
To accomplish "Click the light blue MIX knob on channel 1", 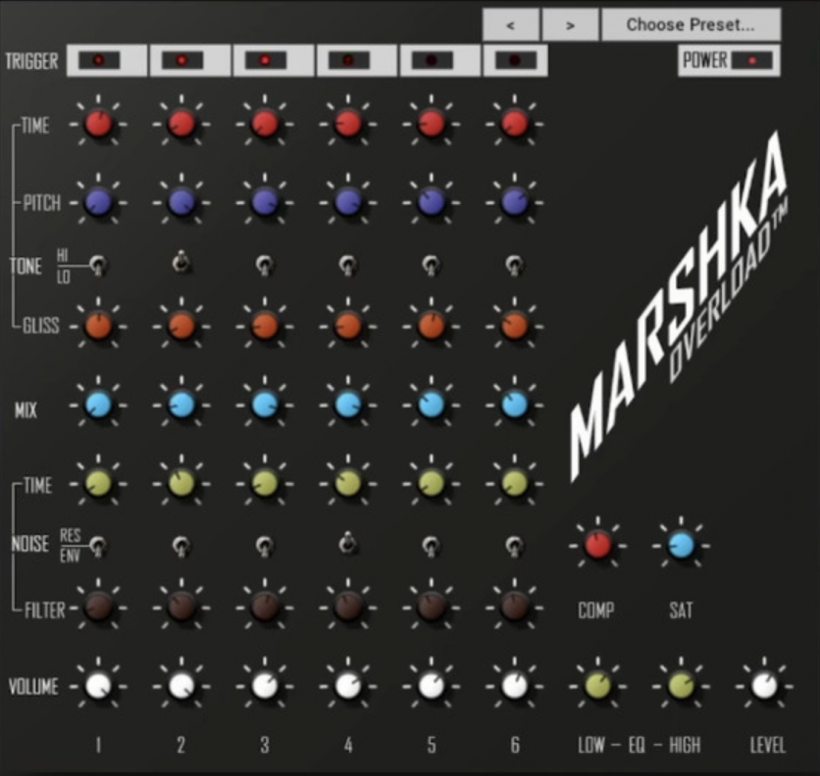I will 98,405.
